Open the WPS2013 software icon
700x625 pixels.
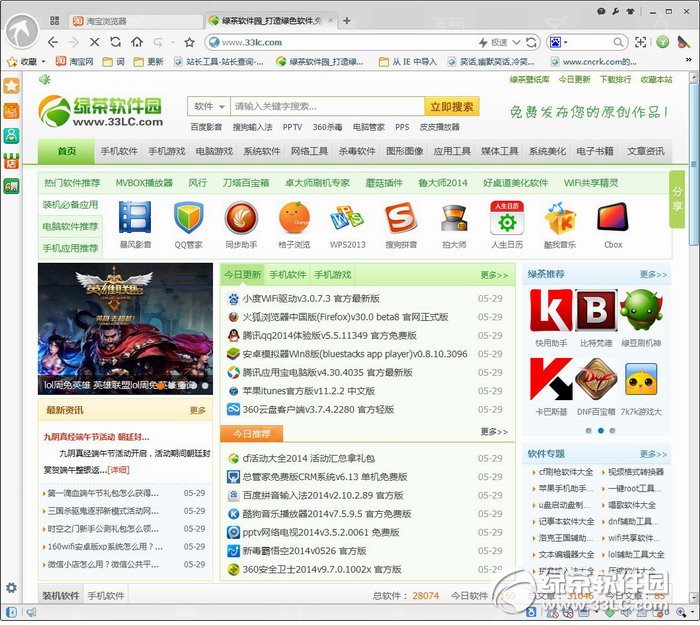[x=347, y=224]
